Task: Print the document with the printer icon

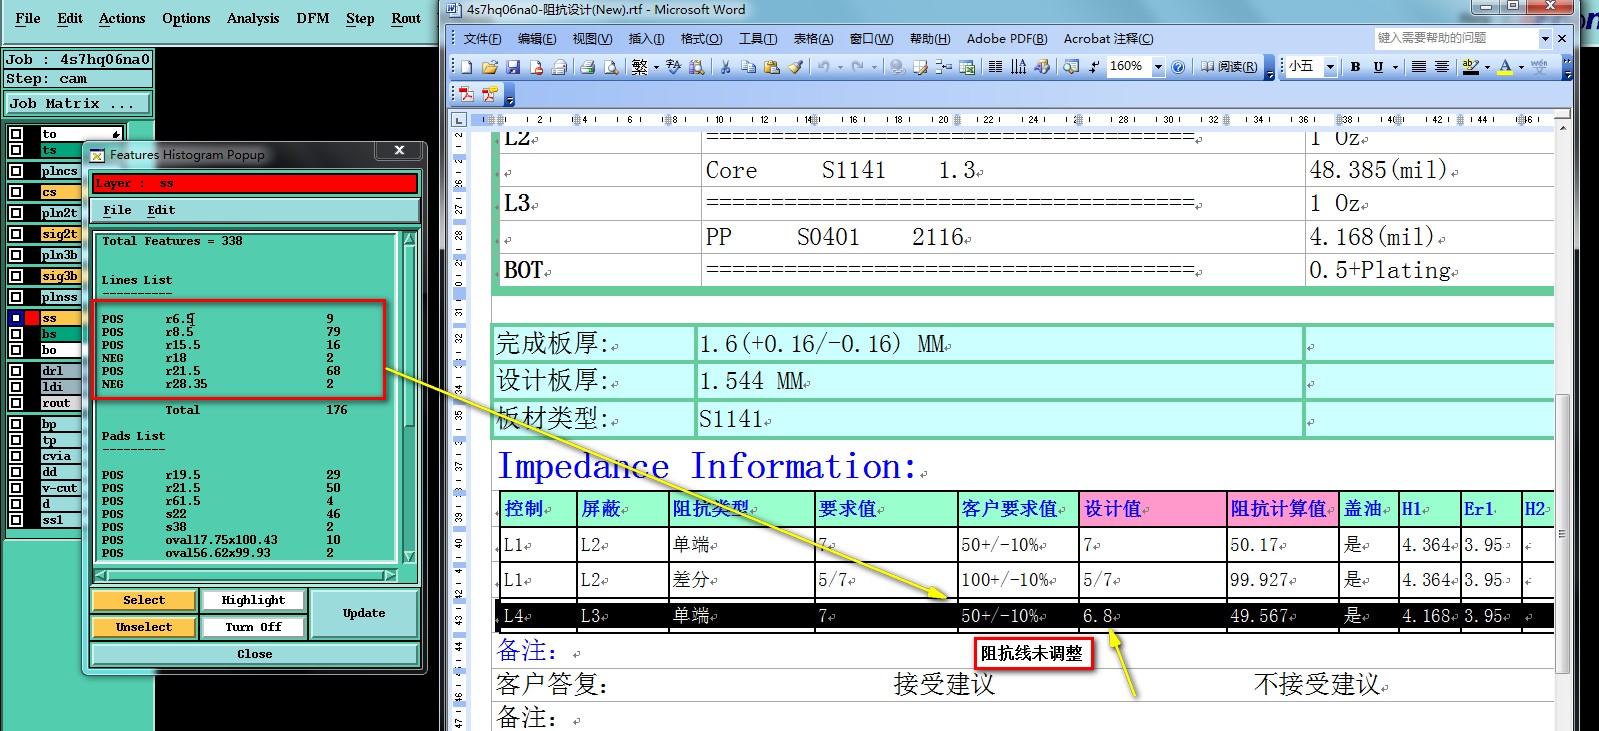Action: (588, 67)
